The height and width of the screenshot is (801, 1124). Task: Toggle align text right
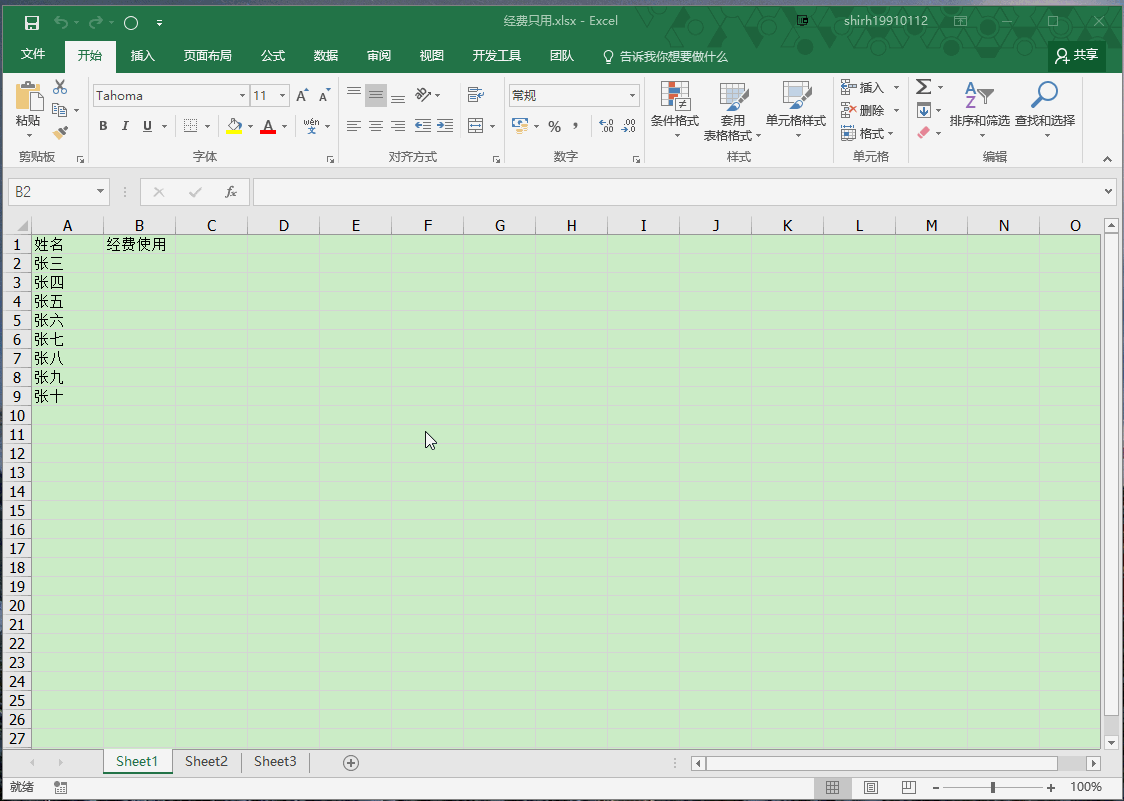coord(398,126)
